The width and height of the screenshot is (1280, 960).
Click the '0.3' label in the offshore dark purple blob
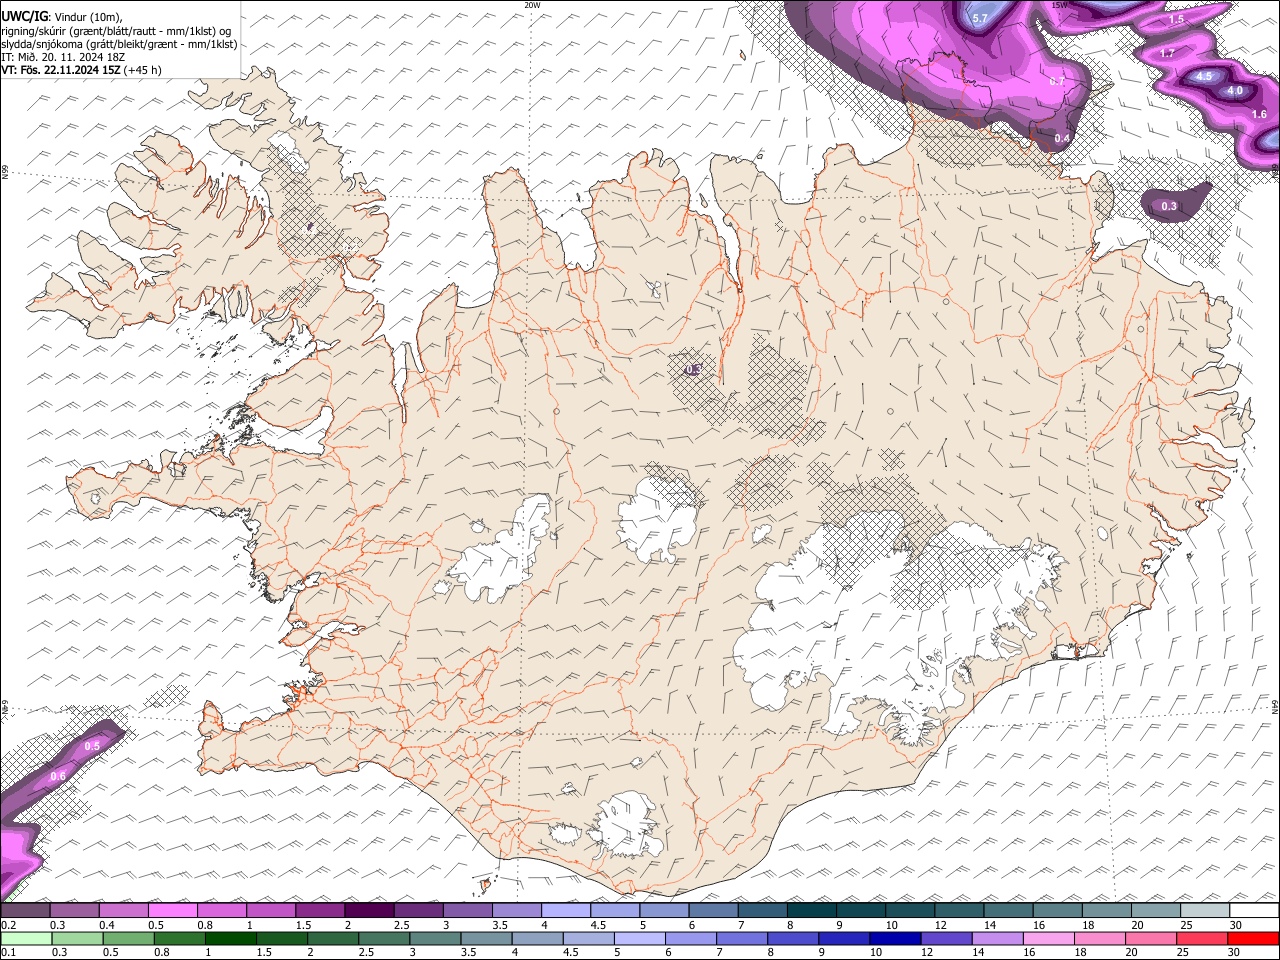(x=1169, y=206)
